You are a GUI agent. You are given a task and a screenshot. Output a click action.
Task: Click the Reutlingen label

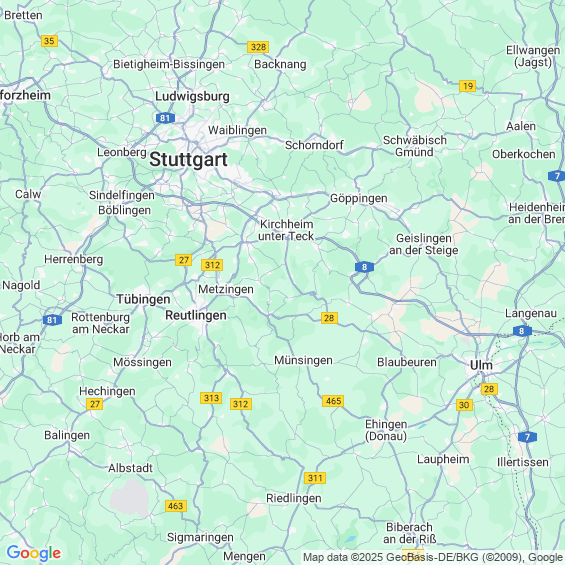pyautogui.click(x=196, y=315)
